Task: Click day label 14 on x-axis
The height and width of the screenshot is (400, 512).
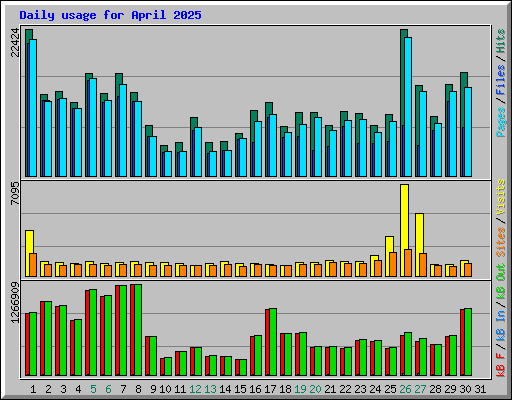Action: coord(225,389)
